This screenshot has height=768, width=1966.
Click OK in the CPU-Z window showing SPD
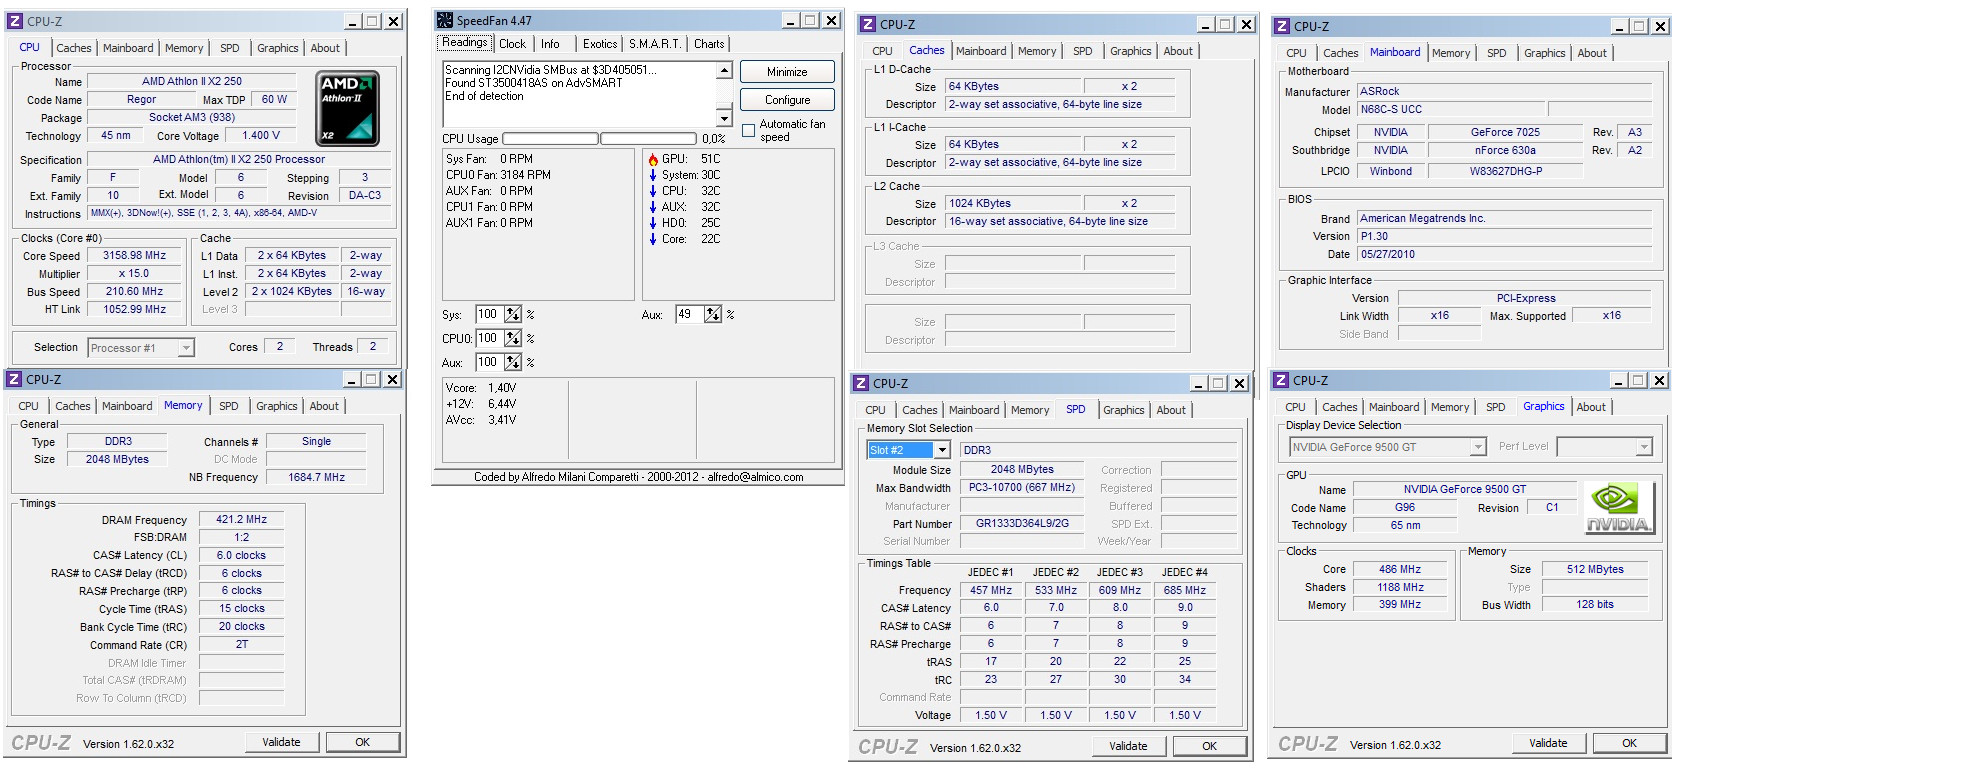[1210, 746]
